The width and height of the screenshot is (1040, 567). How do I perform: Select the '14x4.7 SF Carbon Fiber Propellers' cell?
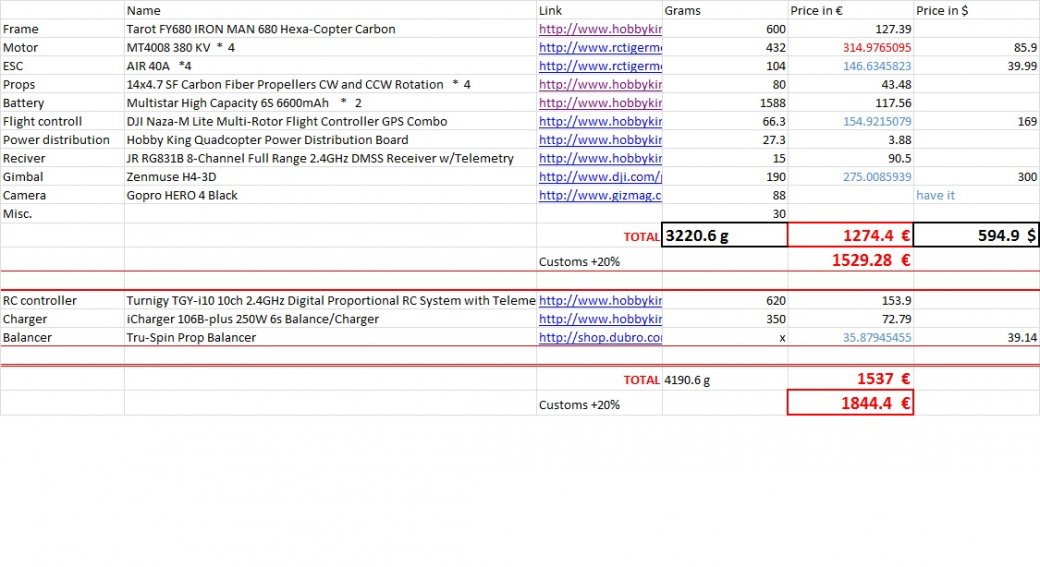pyautogui.click(x=330, y=85)
